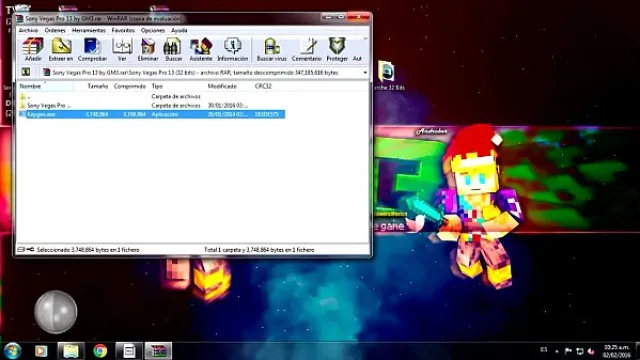Click the gray sphere desktop gadget

56,312
